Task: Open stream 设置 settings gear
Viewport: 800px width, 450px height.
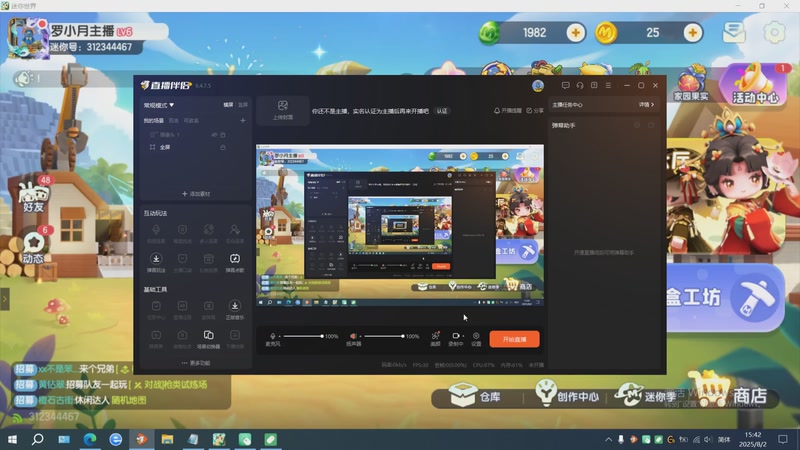Action: point(476,338)
